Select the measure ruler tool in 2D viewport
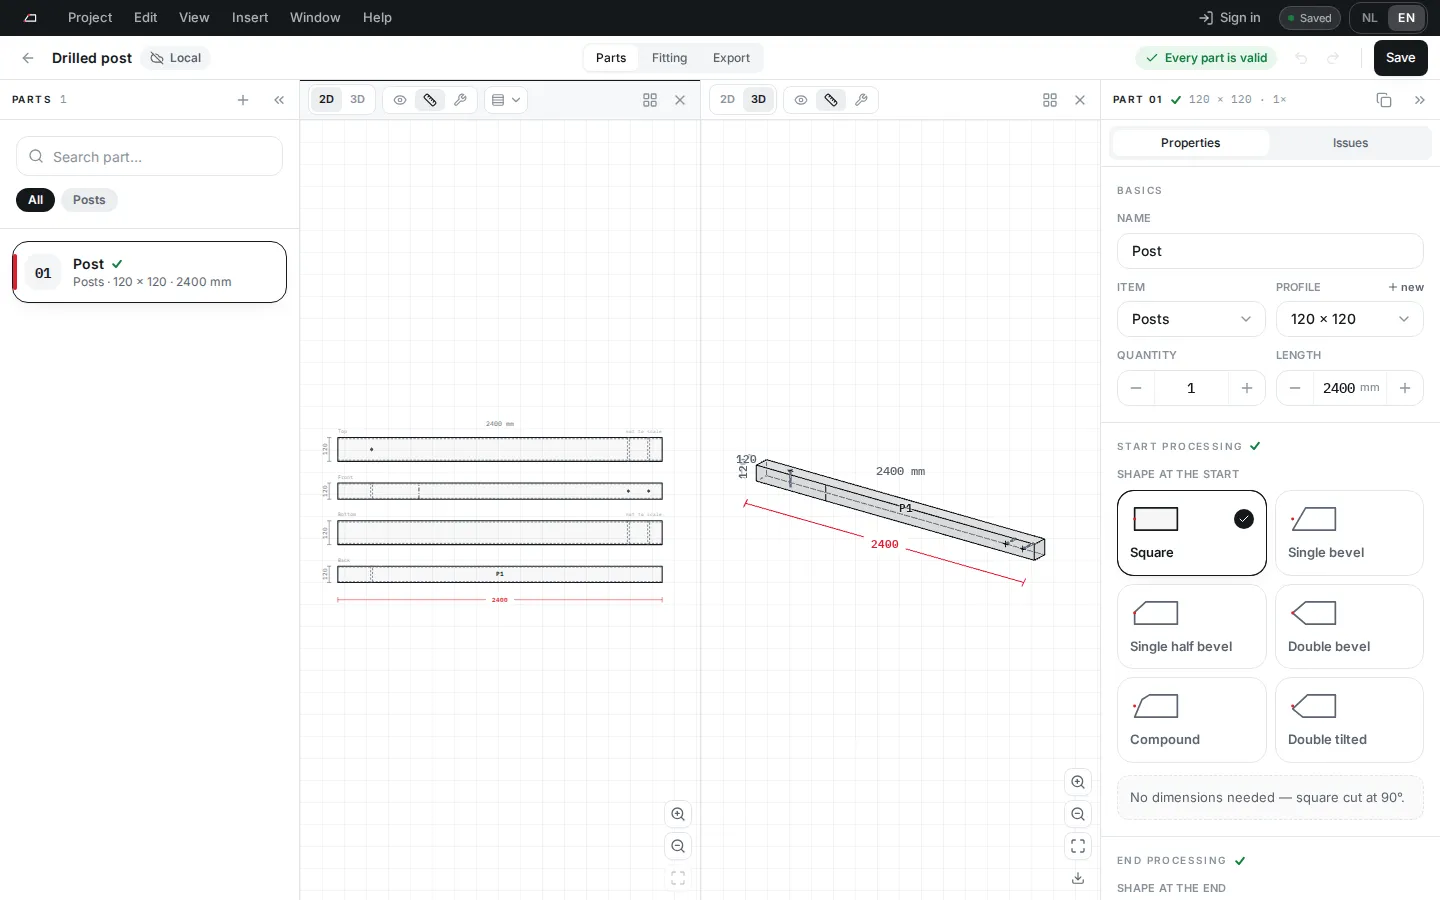This screenshot has width=1440, height=900. tap(430, 100)
